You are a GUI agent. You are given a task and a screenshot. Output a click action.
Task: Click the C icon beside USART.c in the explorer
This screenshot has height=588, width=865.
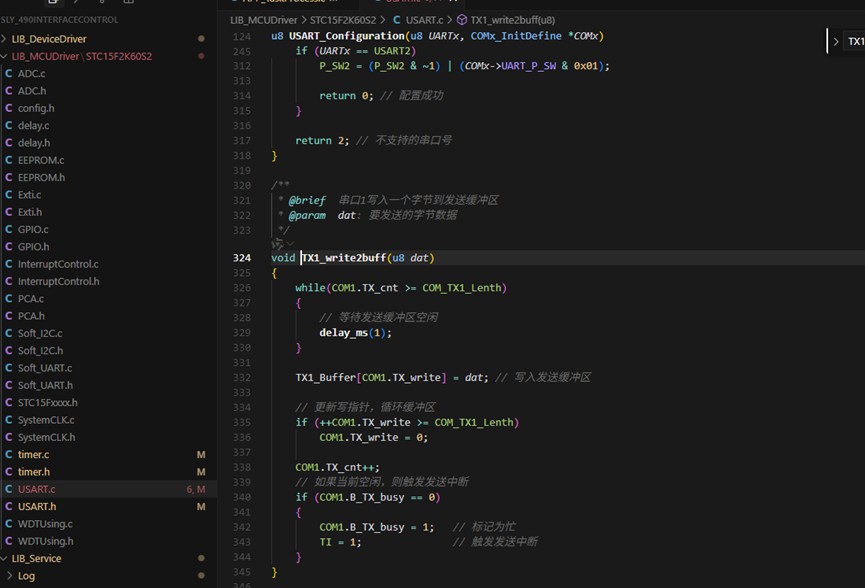(9, 489)
